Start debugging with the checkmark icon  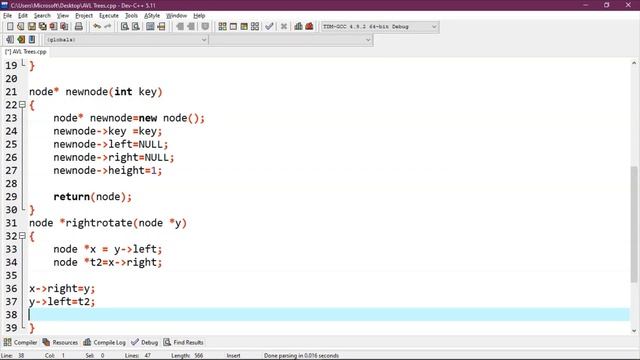(x=269, y=27)
